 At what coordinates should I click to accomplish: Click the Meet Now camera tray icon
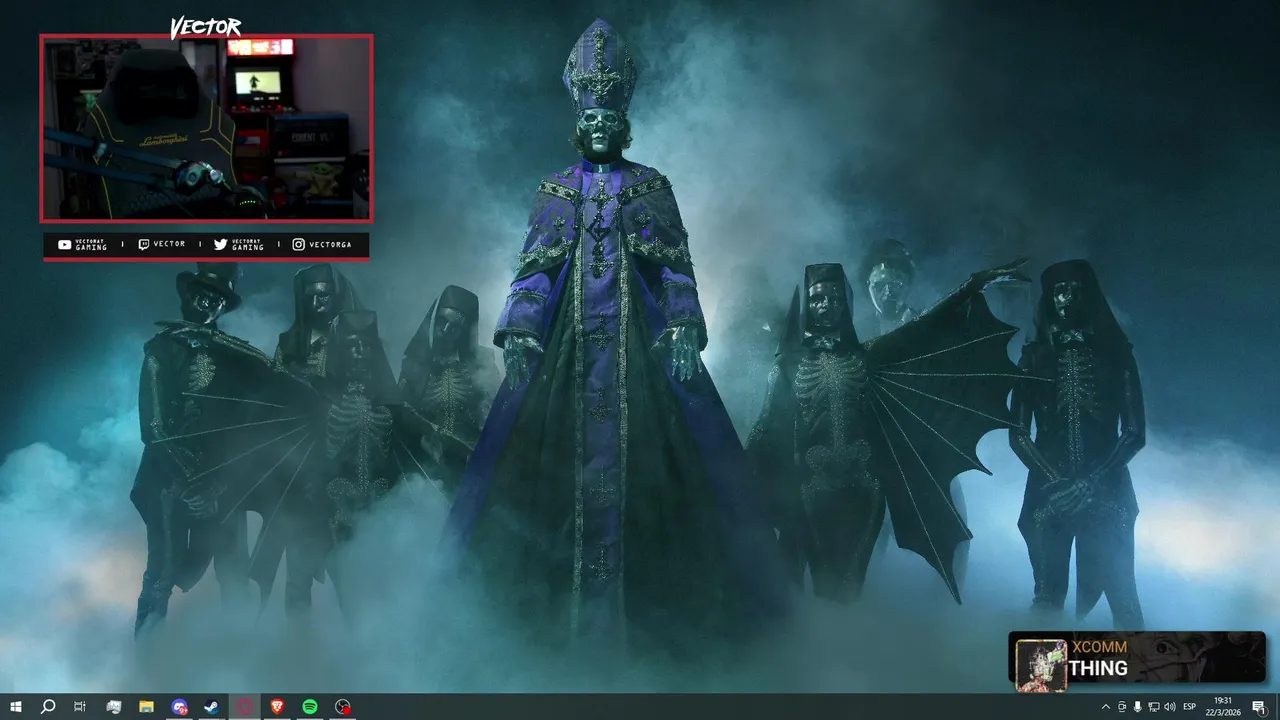tap(1122, 707)
